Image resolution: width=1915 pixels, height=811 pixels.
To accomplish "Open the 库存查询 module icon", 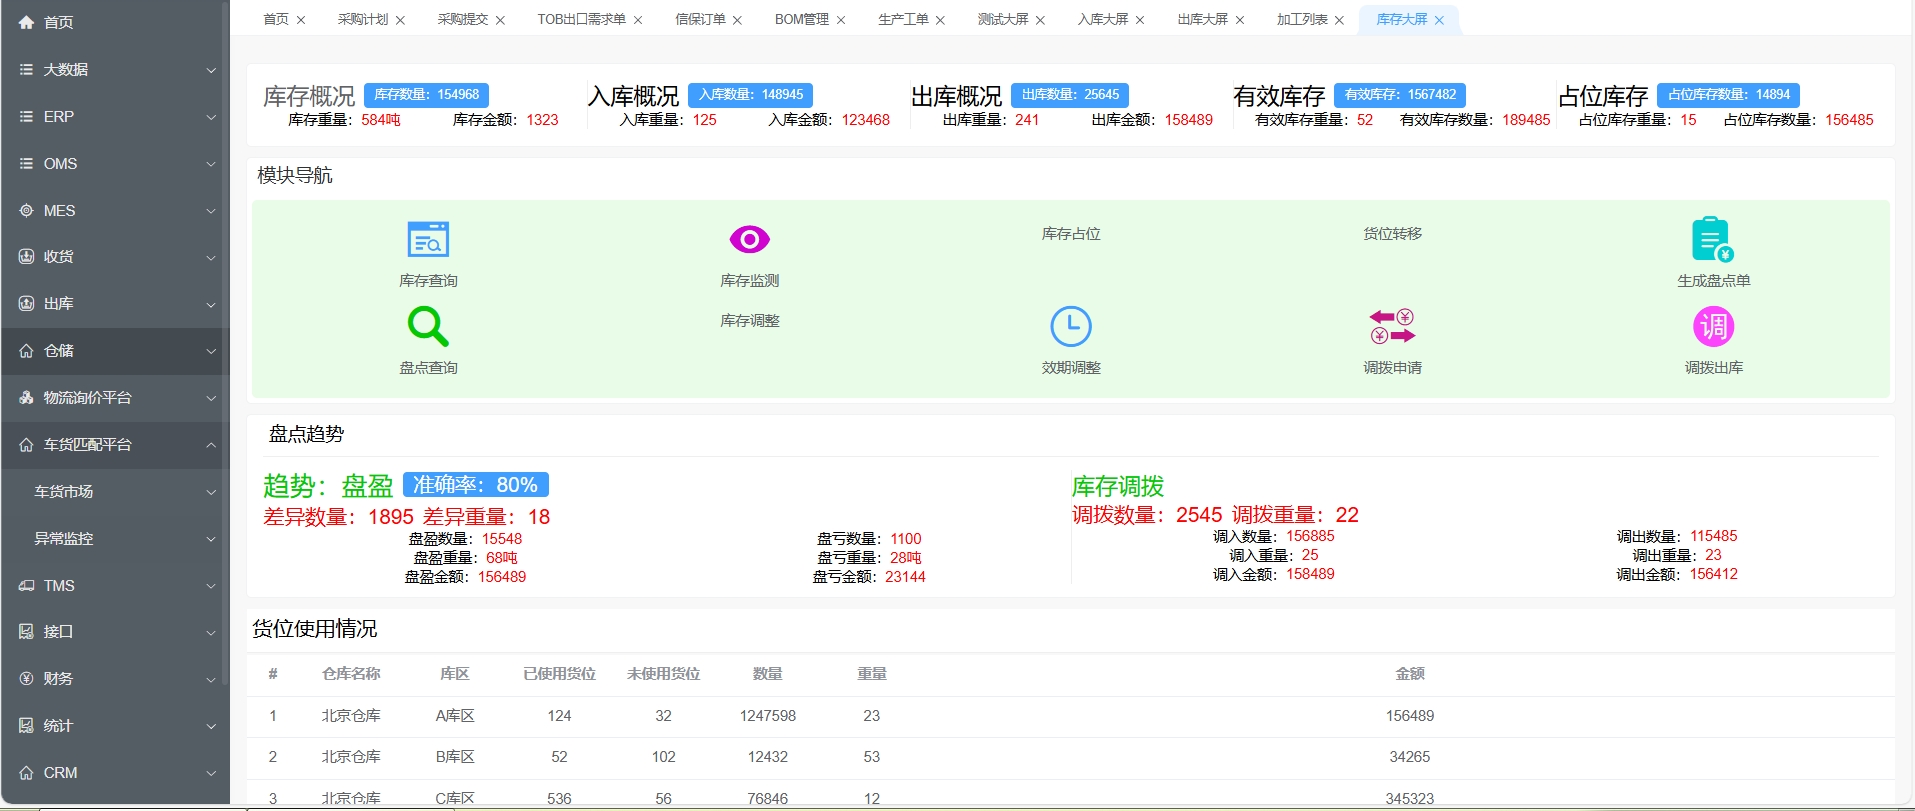I will (x=428, y=240).
